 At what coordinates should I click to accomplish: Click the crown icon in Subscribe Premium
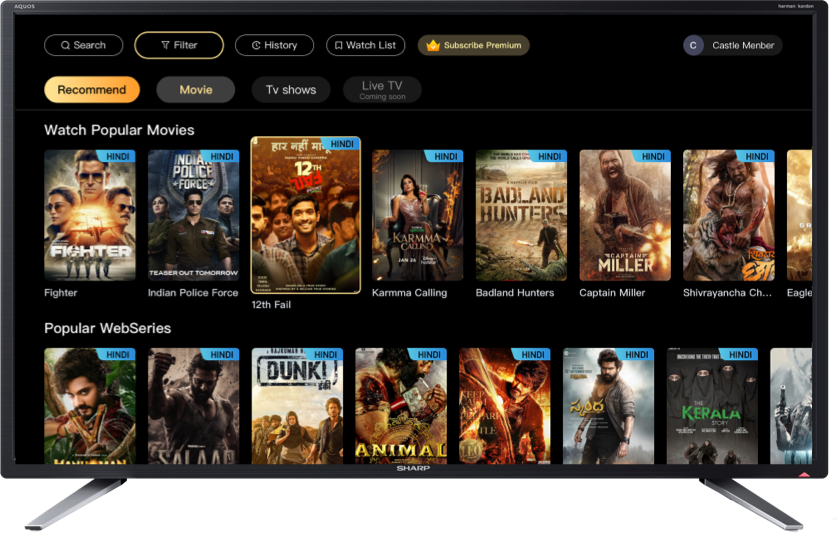click(x=433, y=46)
